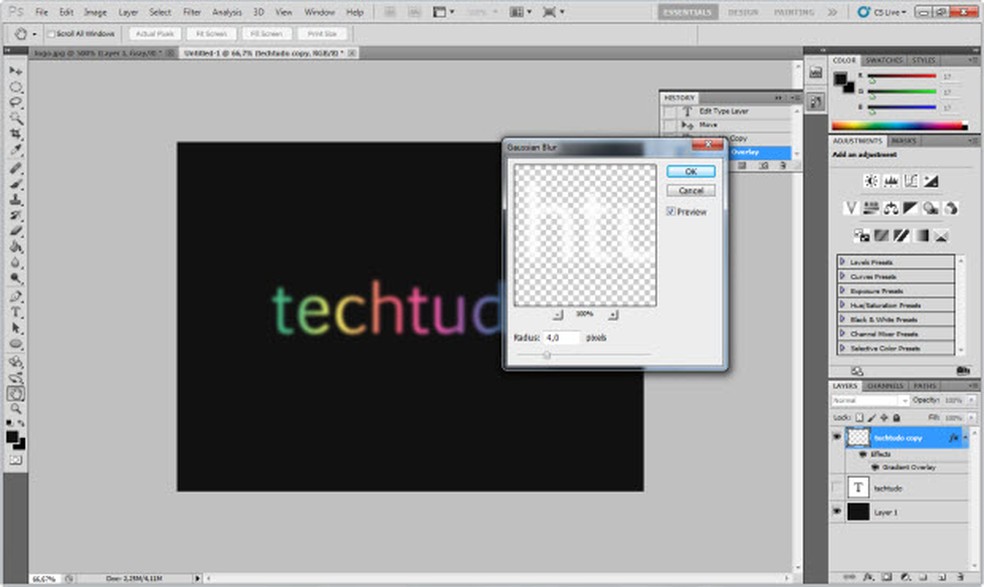Switch to the Channels tab

885,386
